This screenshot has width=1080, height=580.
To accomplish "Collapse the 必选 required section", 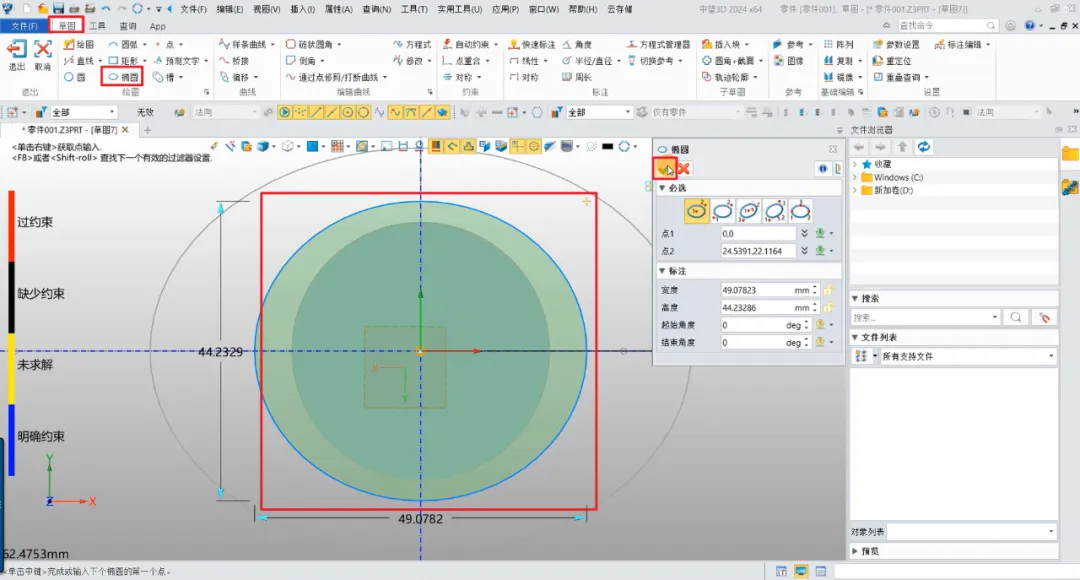I will 662,188.
